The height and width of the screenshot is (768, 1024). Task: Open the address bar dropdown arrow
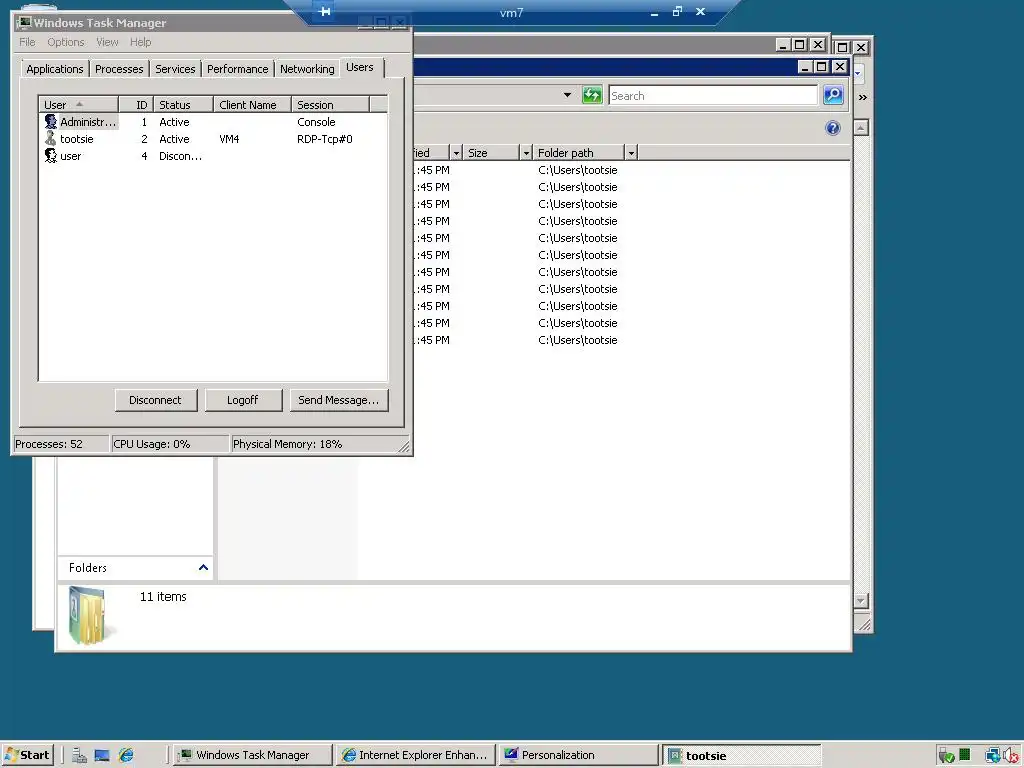(x=567, y=95)
